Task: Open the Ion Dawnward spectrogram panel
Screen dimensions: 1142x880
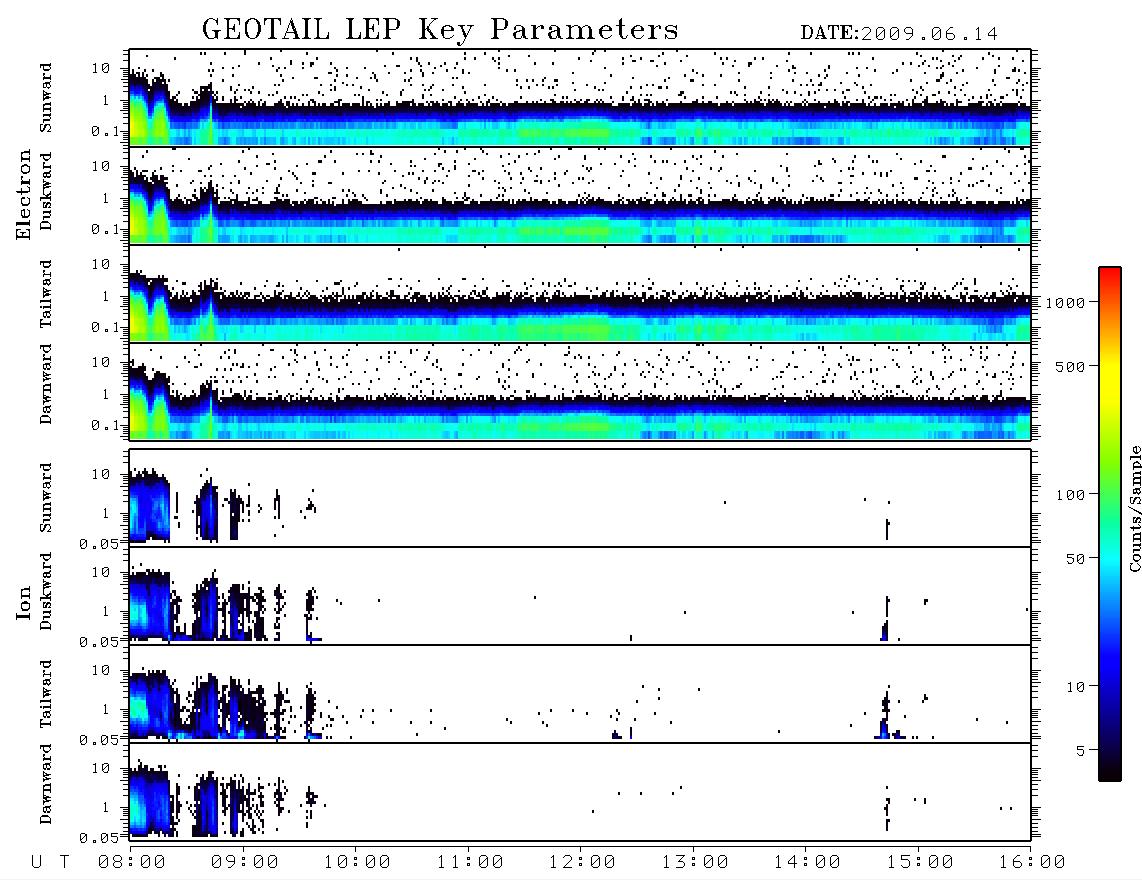Action: pos(580,792)
